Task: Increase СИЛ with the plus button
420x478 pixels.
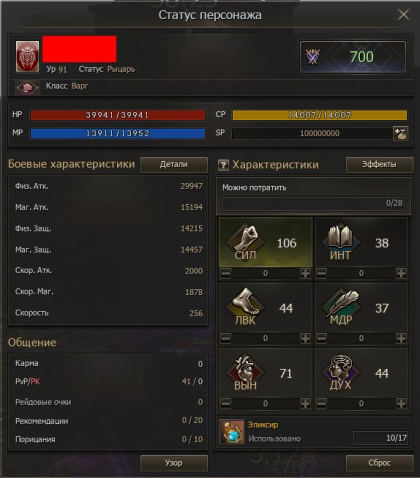Action: click(x=305, y=273)
